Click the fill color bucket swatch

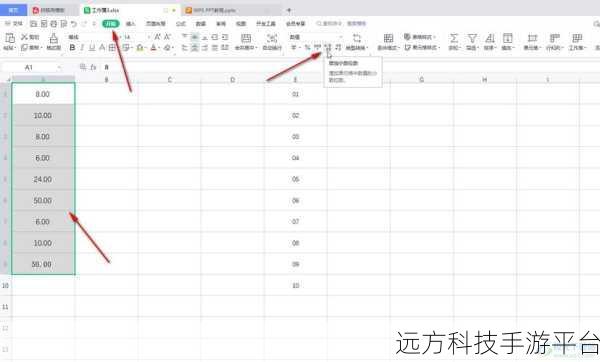pos(140,47)
